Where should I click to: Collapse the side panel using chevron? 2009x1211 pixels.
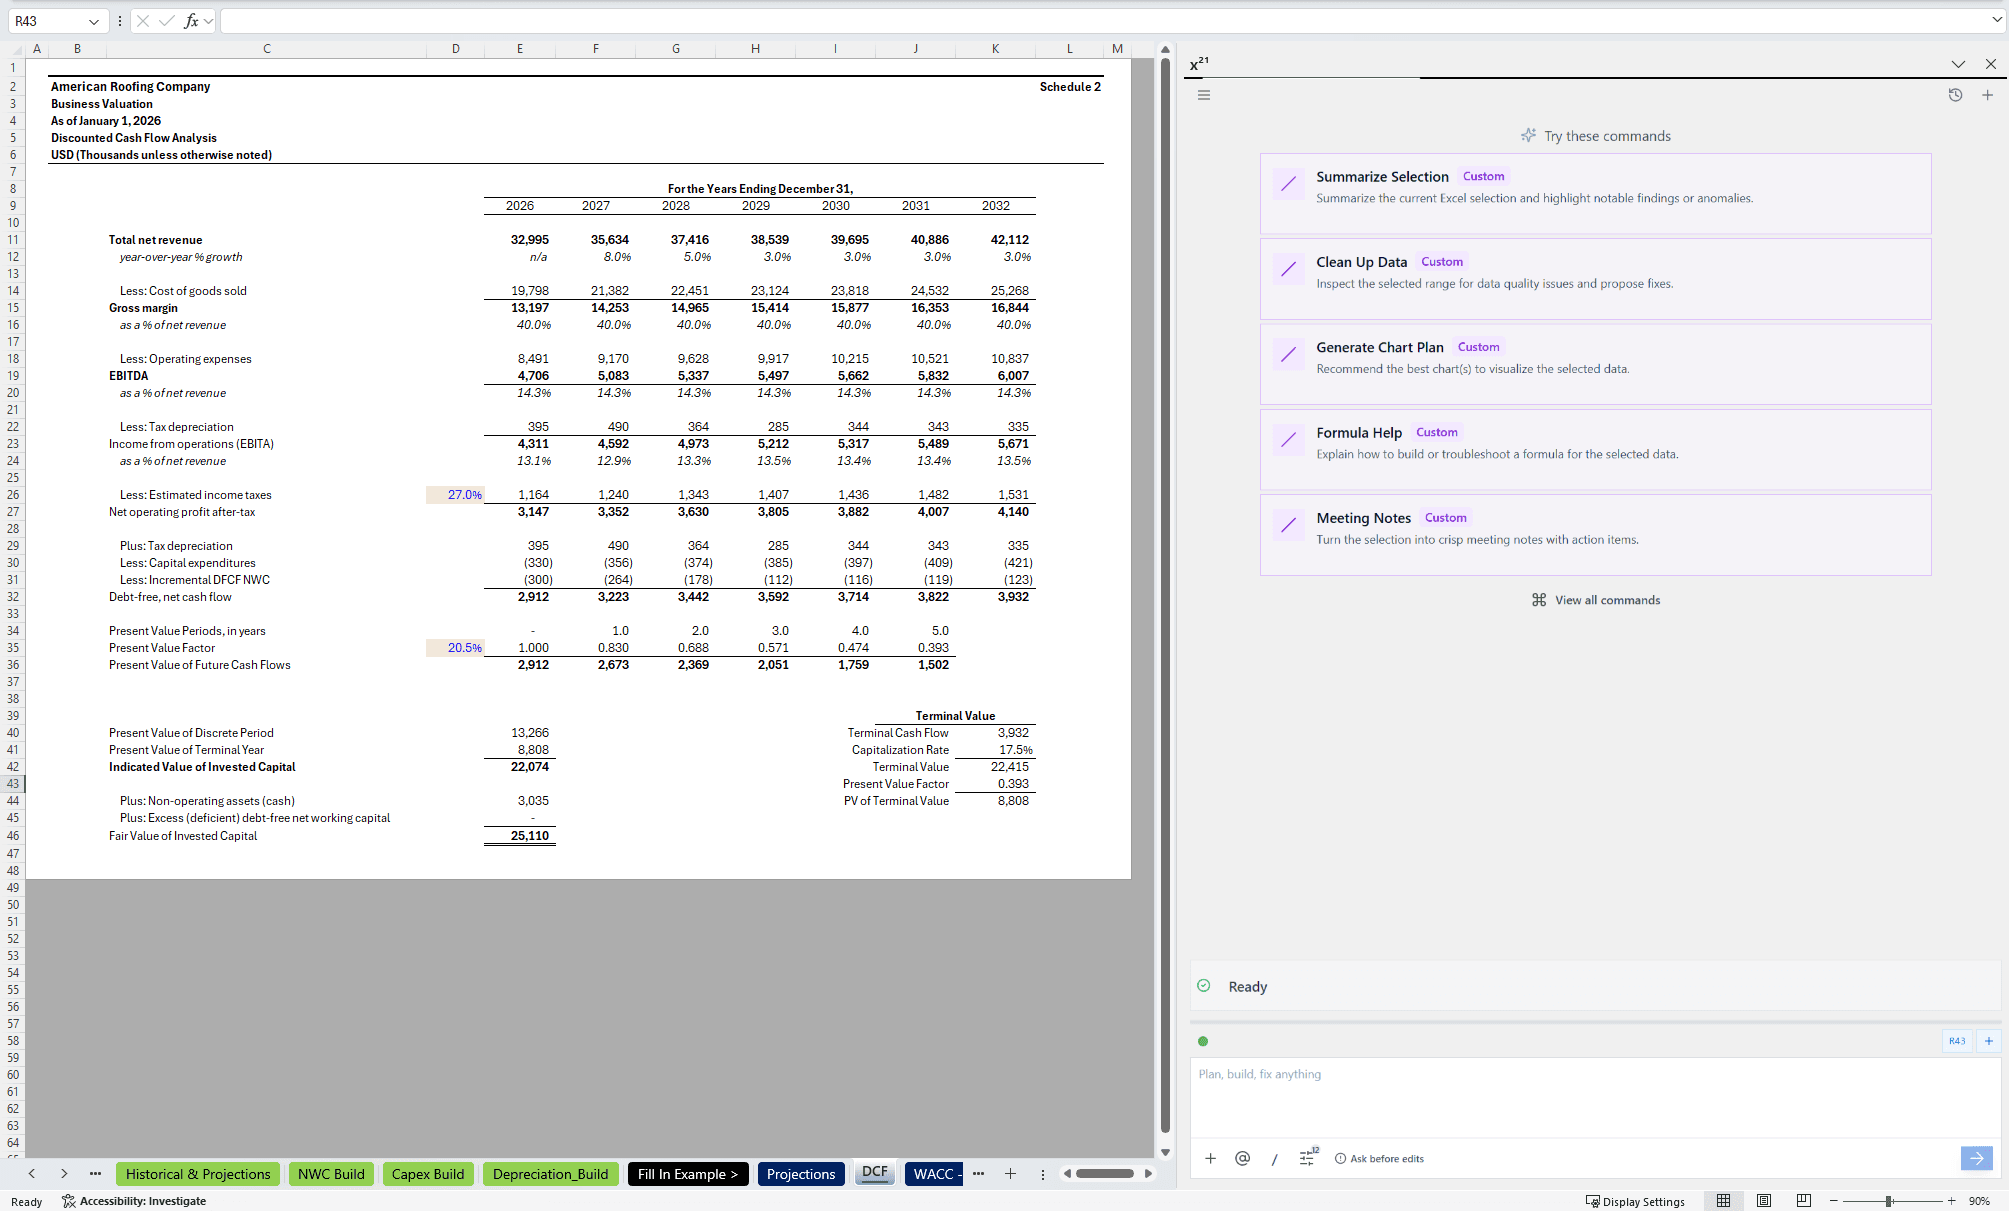[1957, 64]
